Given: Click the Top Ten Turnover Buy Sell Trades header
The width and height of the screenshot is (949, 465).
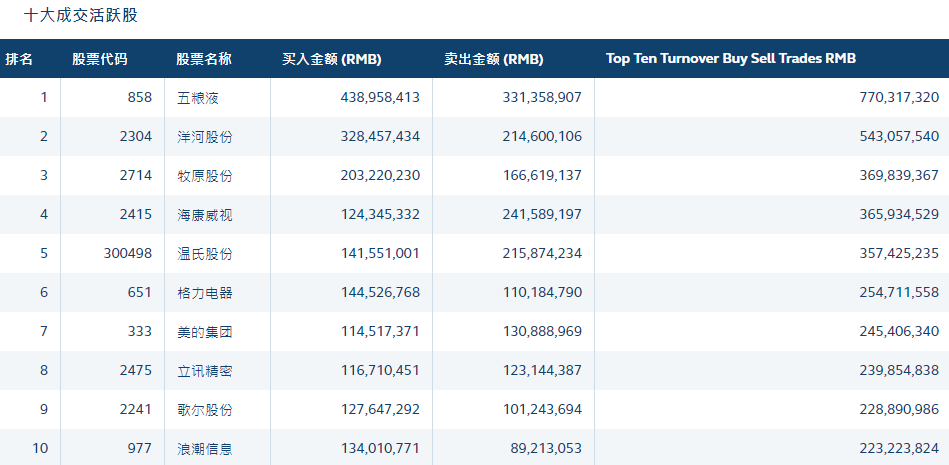Looking at the screenshot, I should point(731,59).
